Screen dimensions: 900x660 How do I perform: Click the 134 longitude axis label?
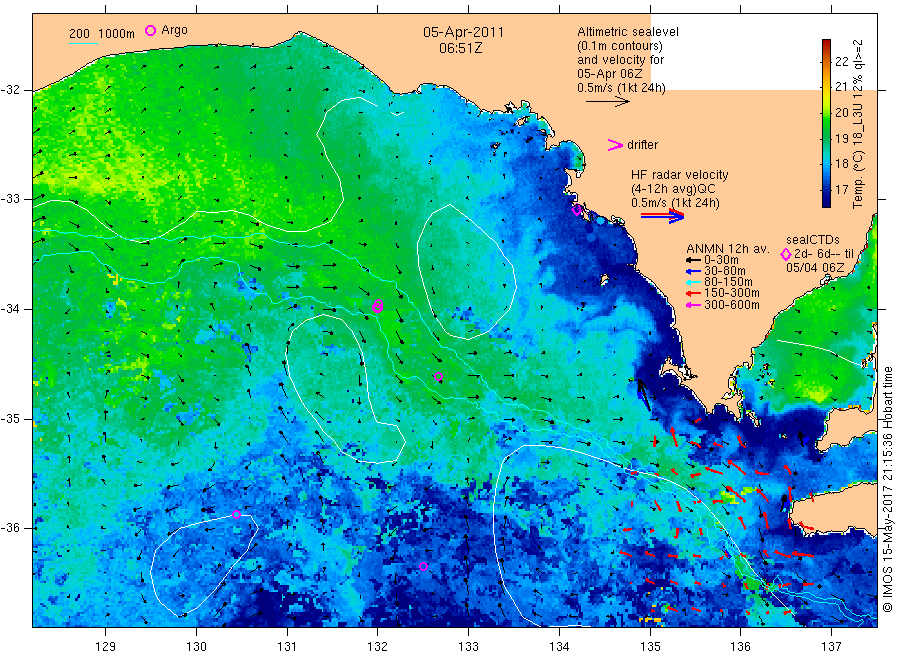click(x=559, y=647)
